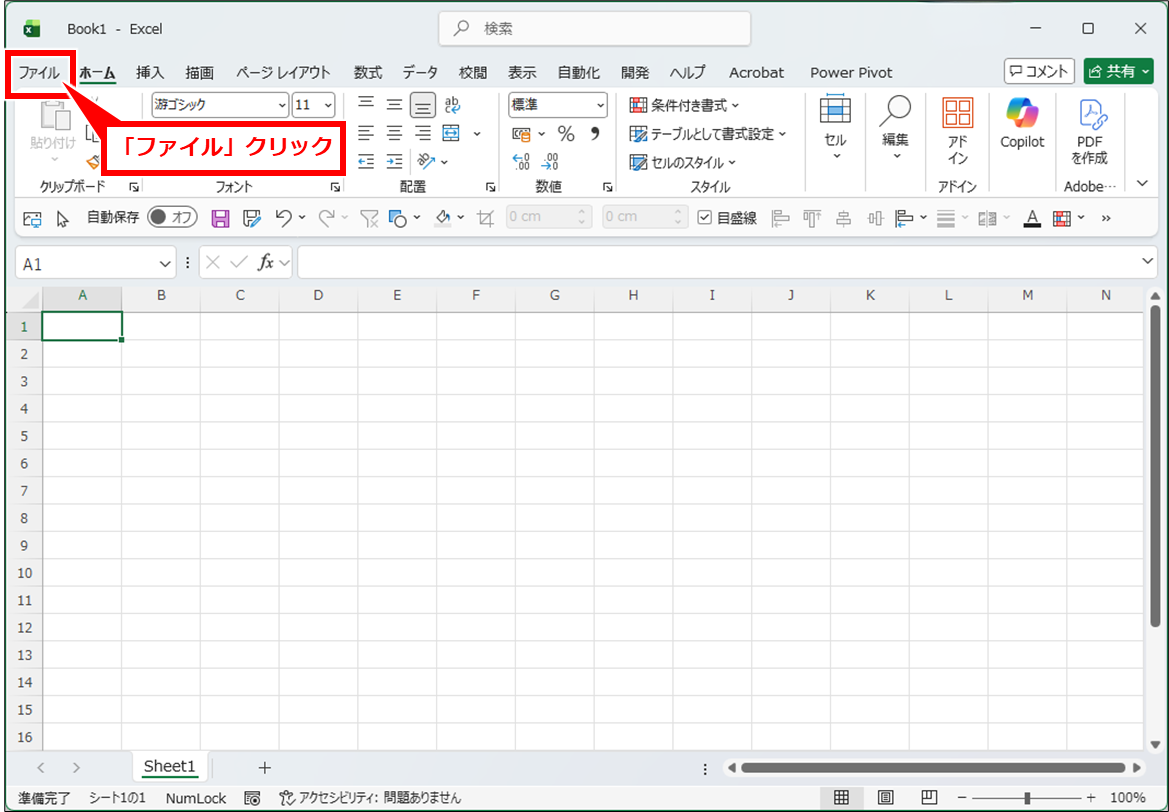Image resolution: width=1169 pixels, height=812 pixels.
Task: Click the merge and center icon
Action: pyautogui.click(x=451, y=134)
